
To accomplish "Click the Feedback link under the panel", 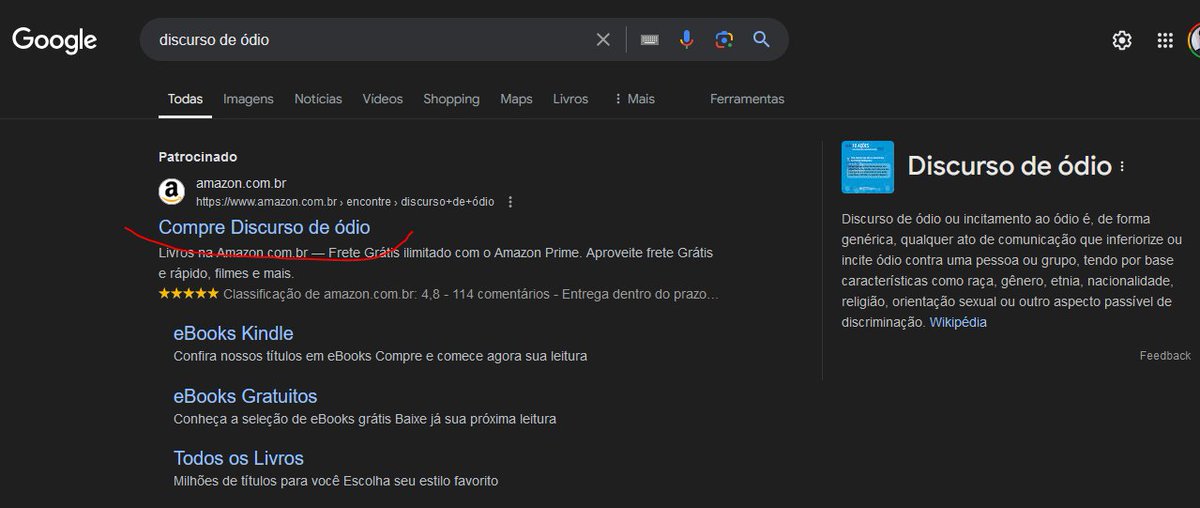I will point(1165,355).
